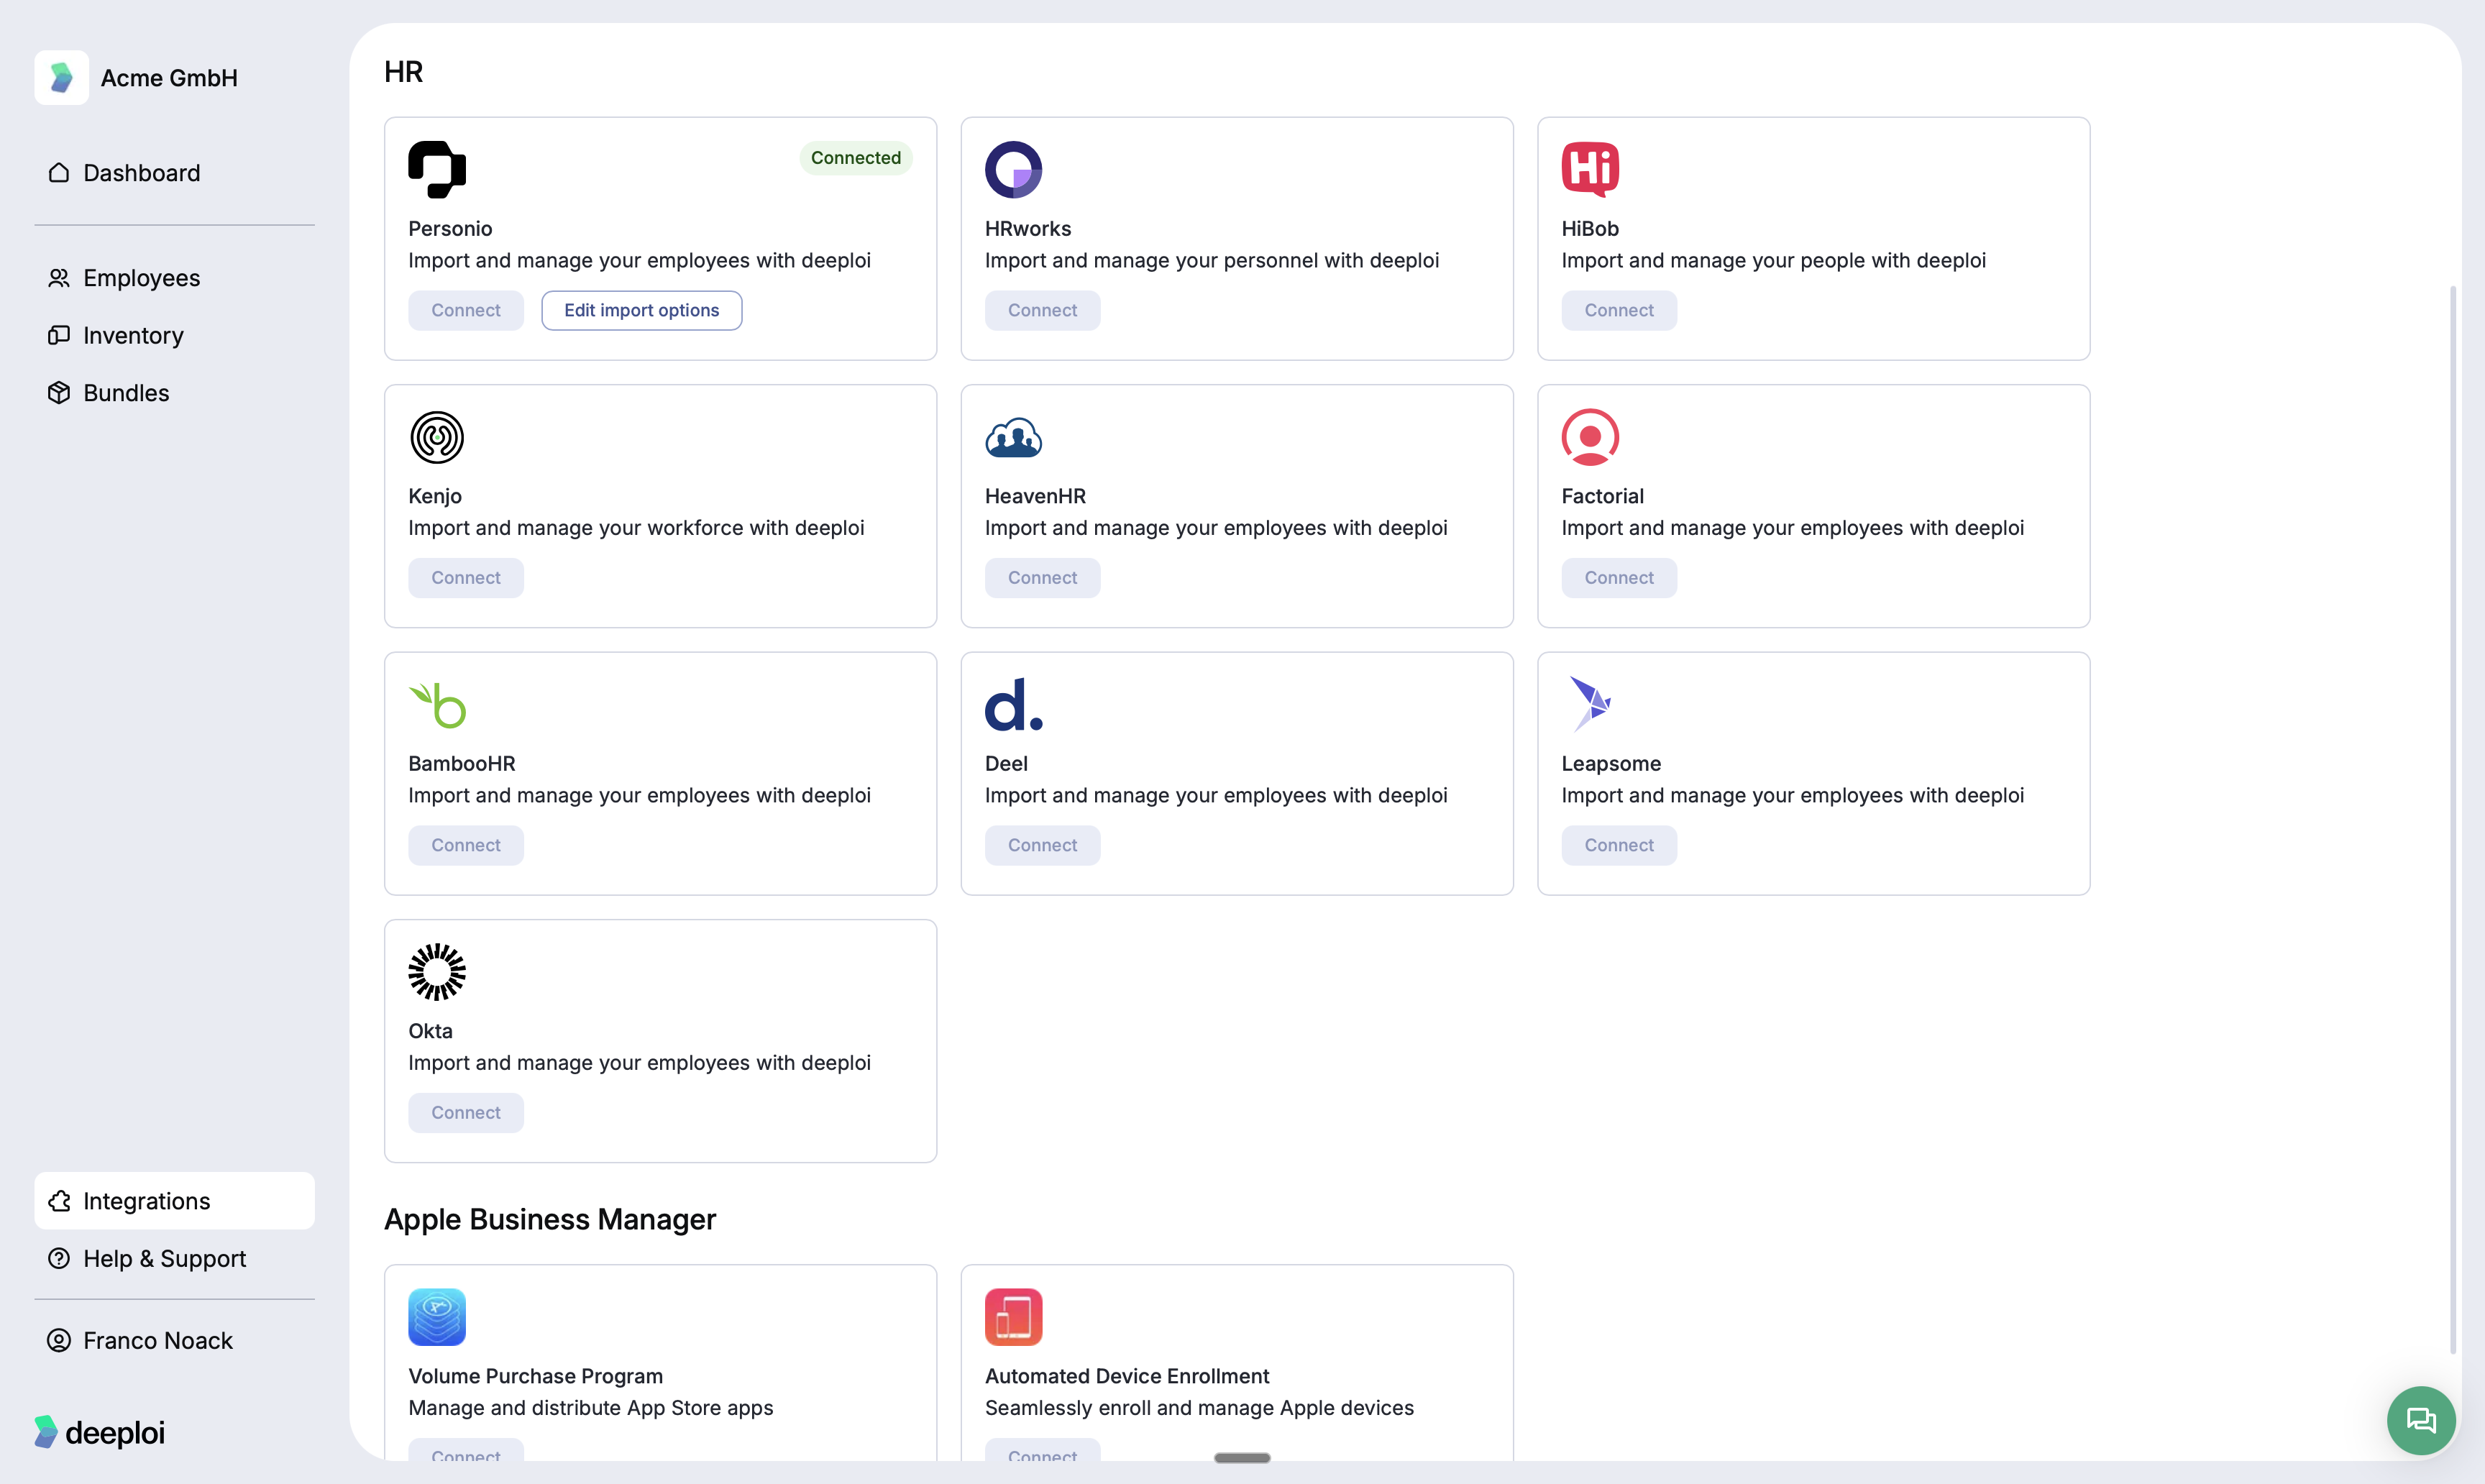Click the Automated Device Enrollment title
This screenshot has width=2485, height=1484.
tap(1127, 1376)
